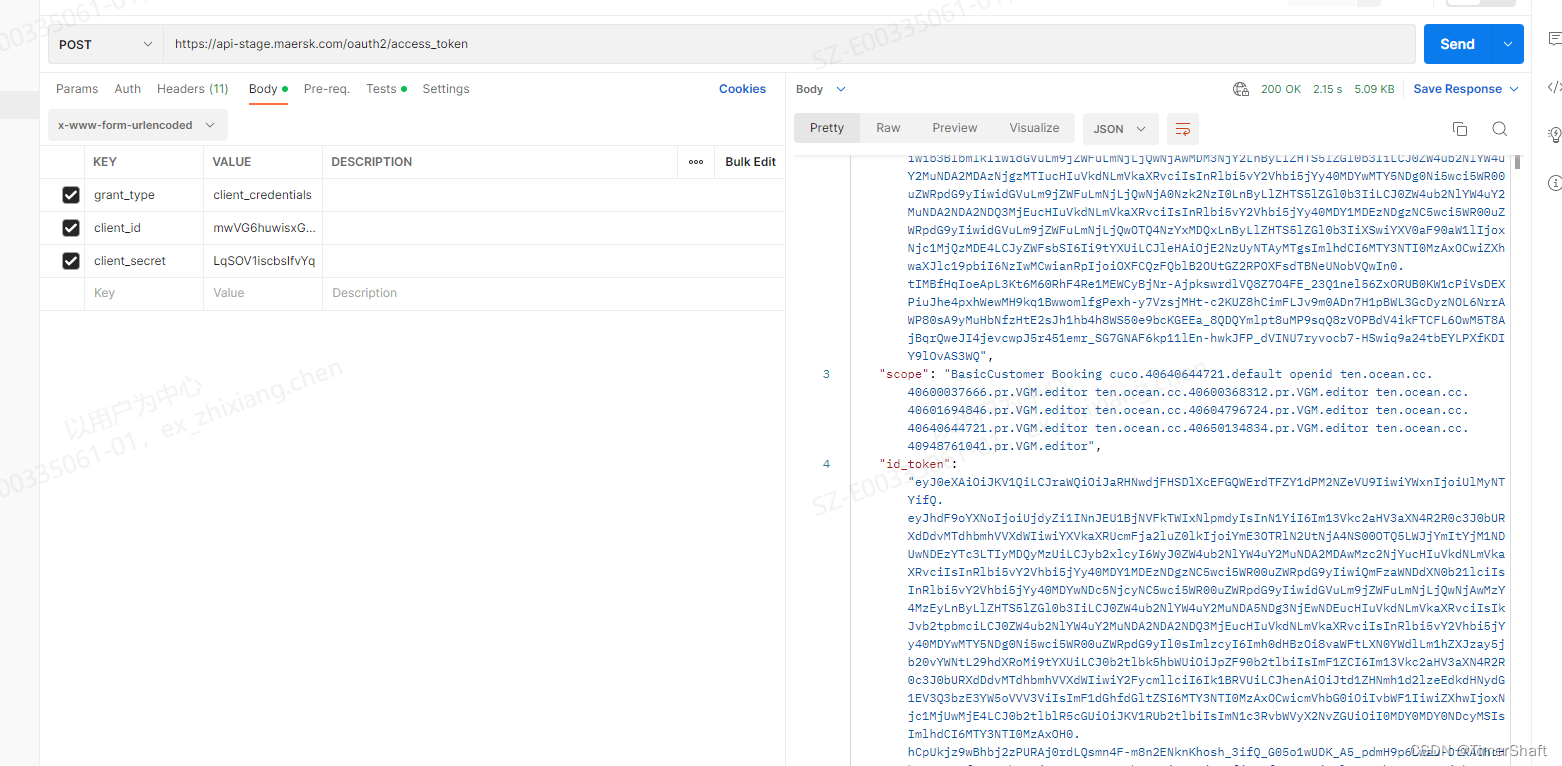Click the client_id value starting with mwVG6

click(x=262, y=228)
